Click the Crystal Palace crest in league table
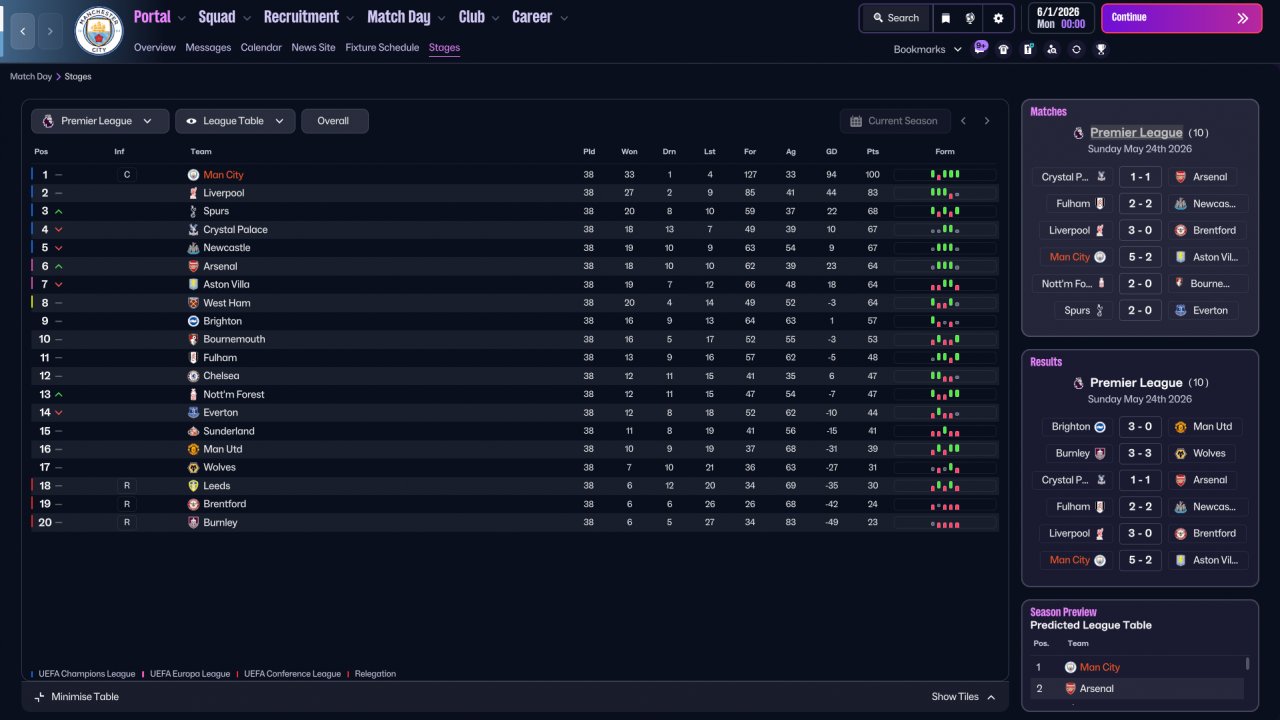Screen dimensions: 1280x720 193,230
